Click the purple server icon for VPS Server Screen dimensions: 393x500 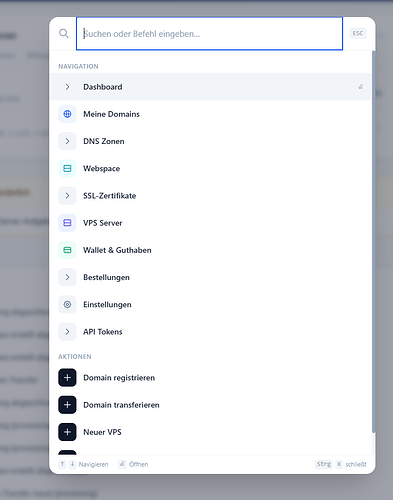(x=67, y=223)
